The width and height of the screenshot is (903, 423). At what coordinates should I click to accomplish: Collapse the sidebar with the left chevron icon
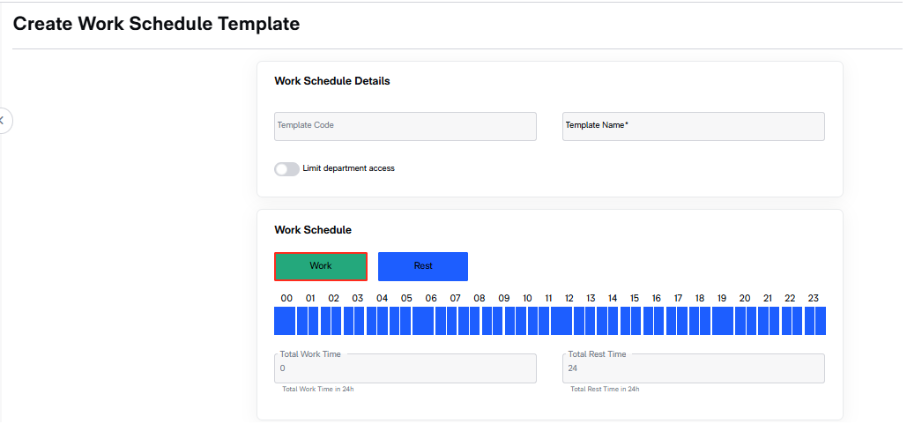(x=3, y=121)
